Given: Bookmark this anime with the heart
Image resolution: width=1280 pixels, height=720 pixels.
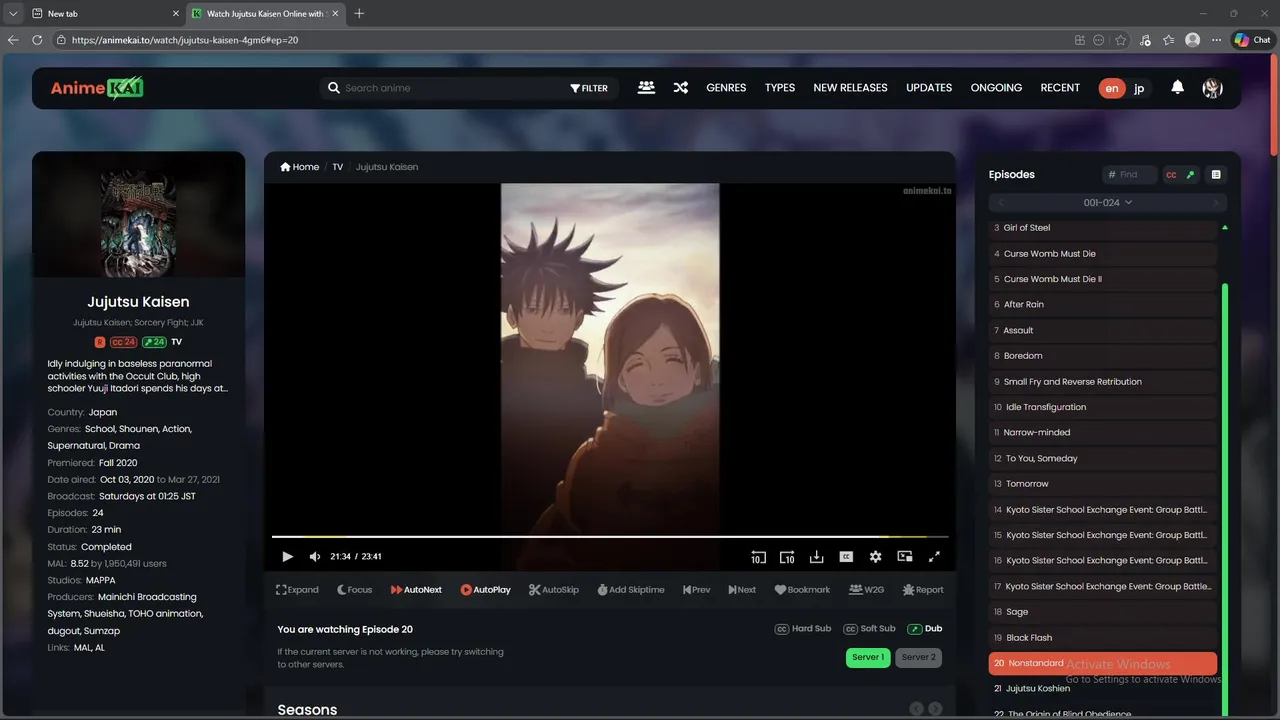Looking at the screenshot, I should pyautogui.click(x=802, y=590).
